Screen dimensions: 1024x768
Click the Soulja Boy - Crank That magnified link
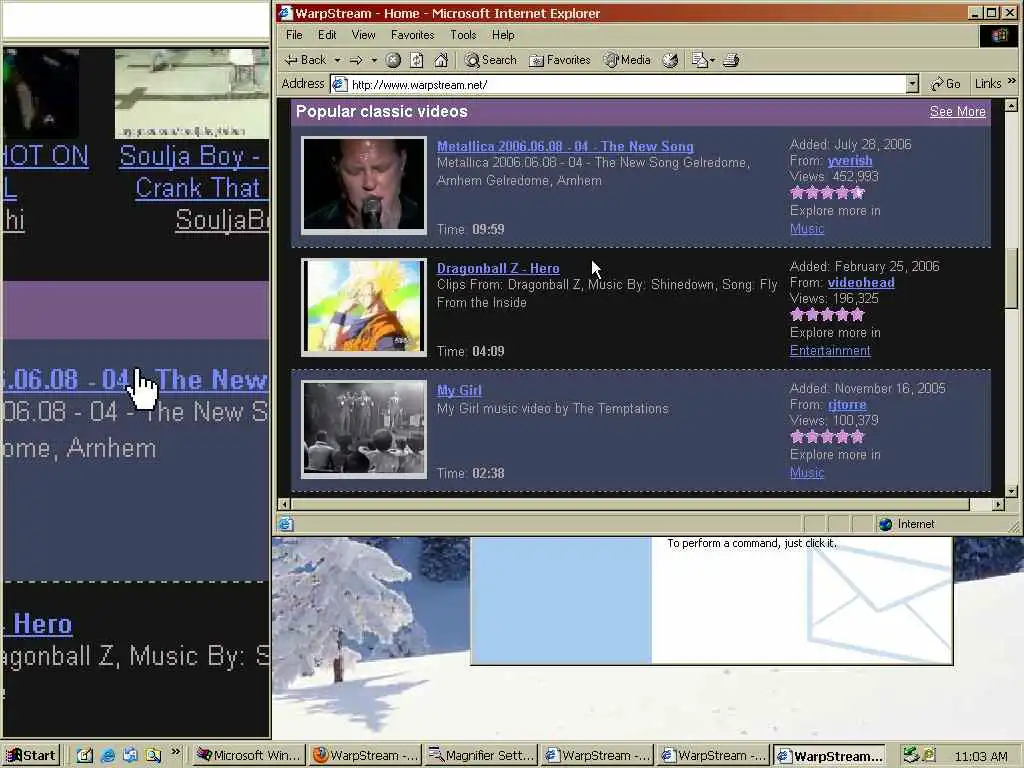(x=195, y=172)
